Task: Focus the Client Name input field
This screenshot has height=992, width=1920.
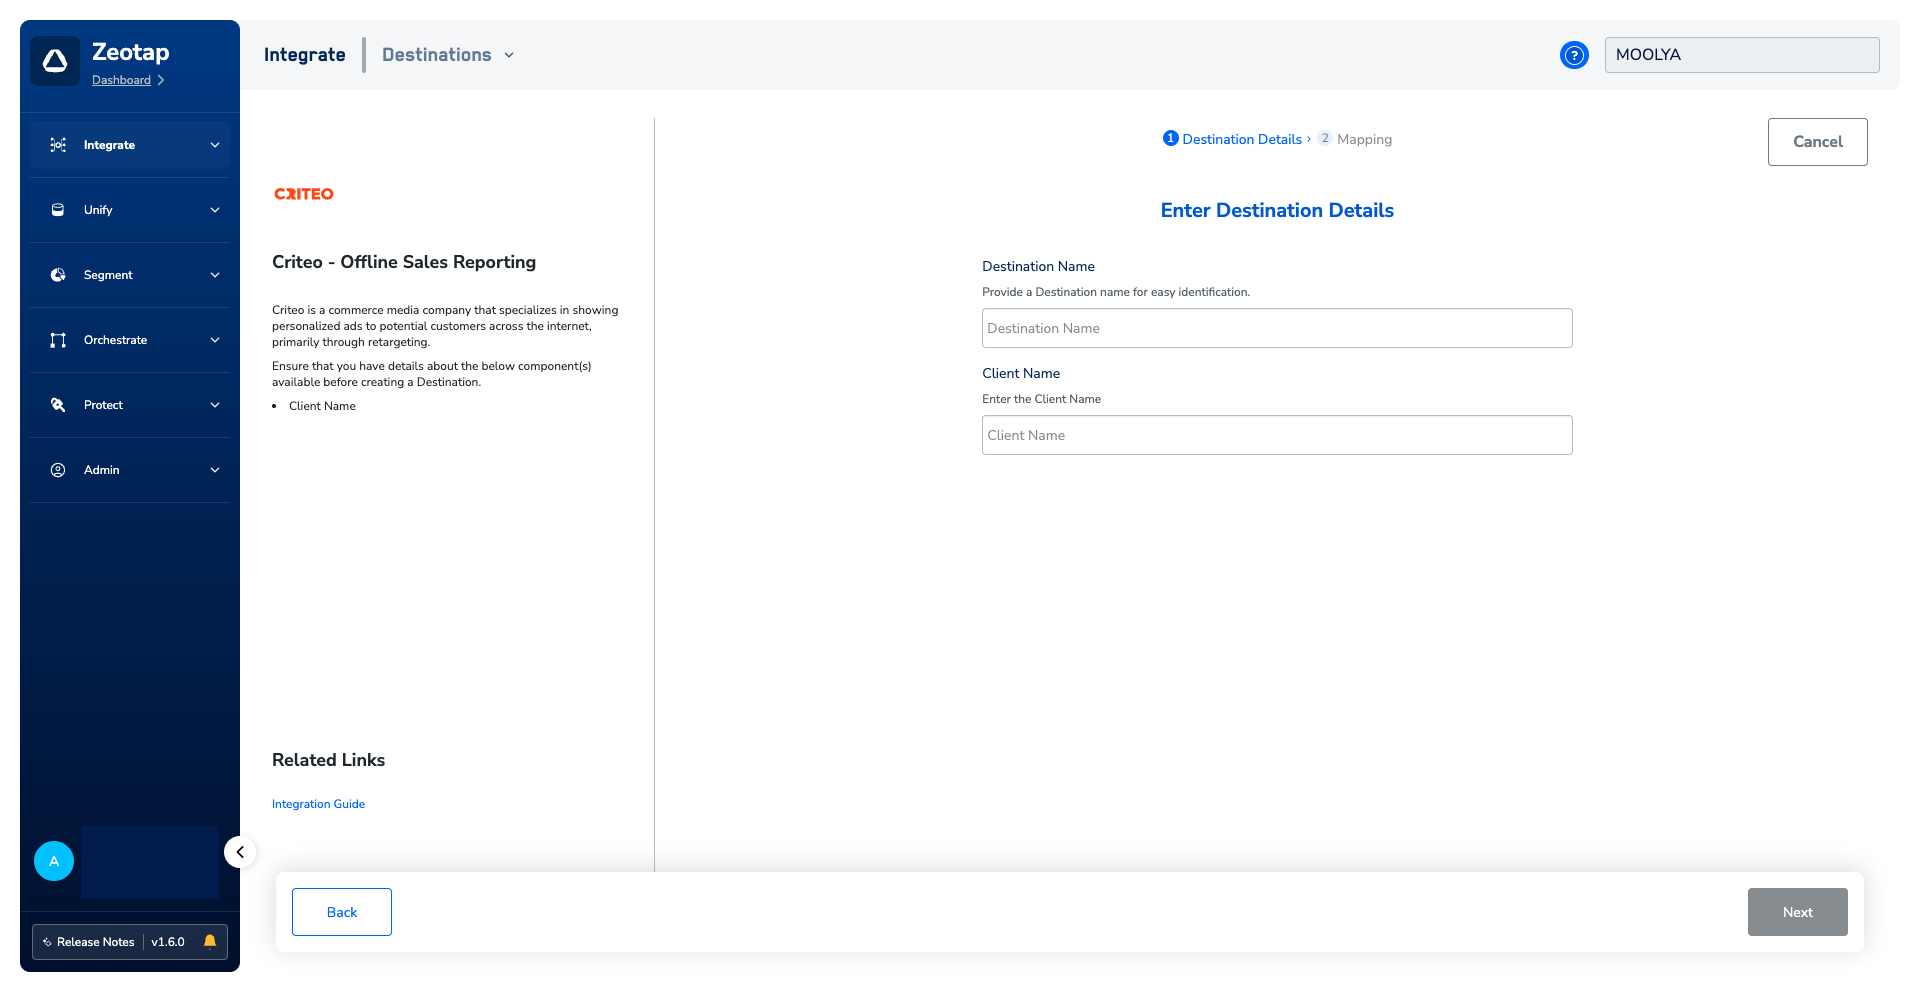Action: [x=1277, y=435]
